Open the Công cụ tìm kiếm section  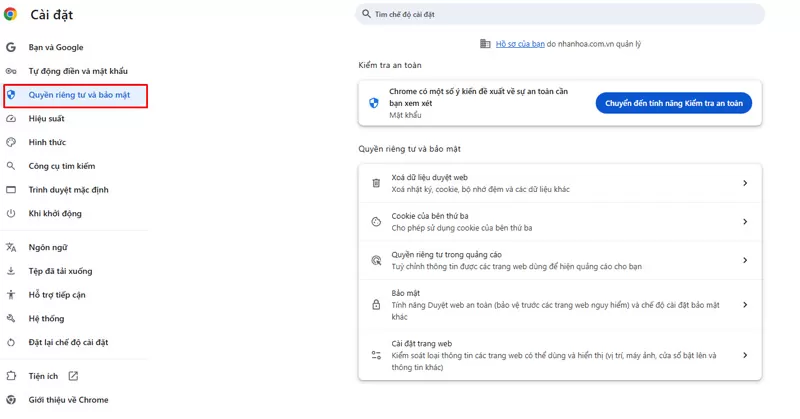61,166
